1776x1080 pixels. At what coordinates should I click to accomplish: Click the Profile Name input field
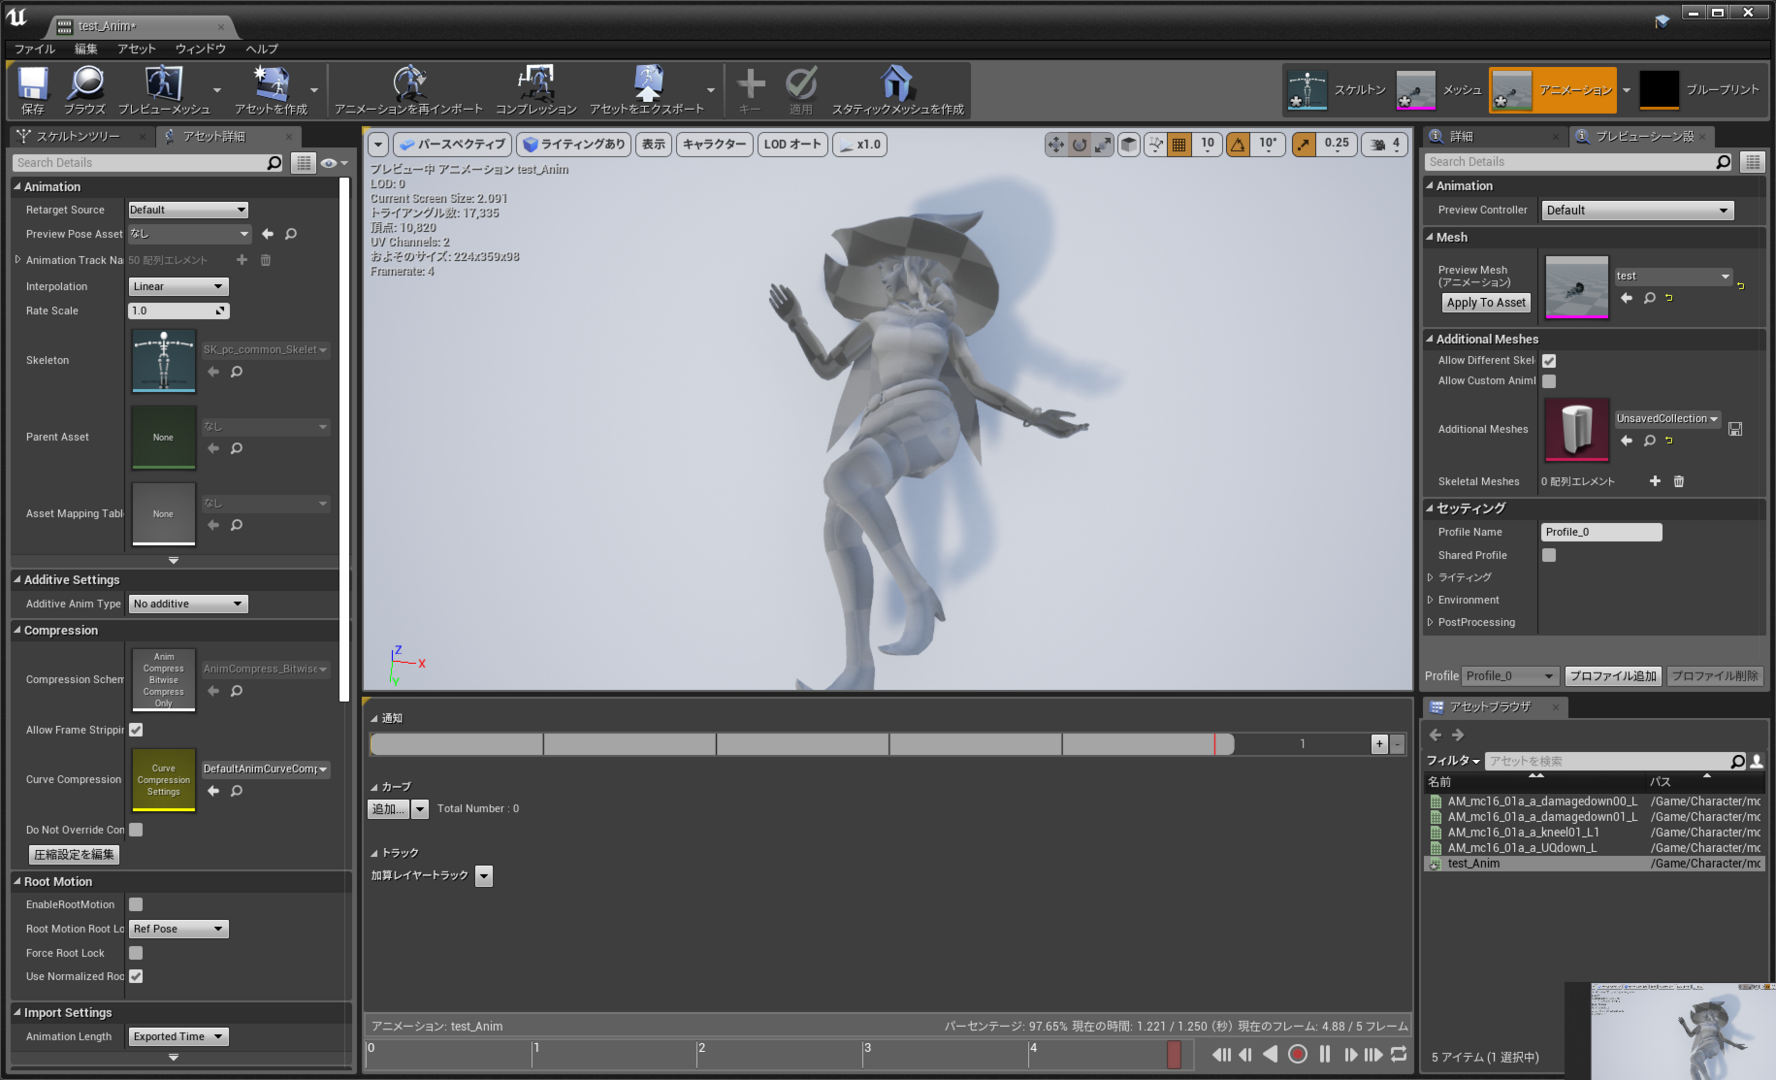(1601, 532)
